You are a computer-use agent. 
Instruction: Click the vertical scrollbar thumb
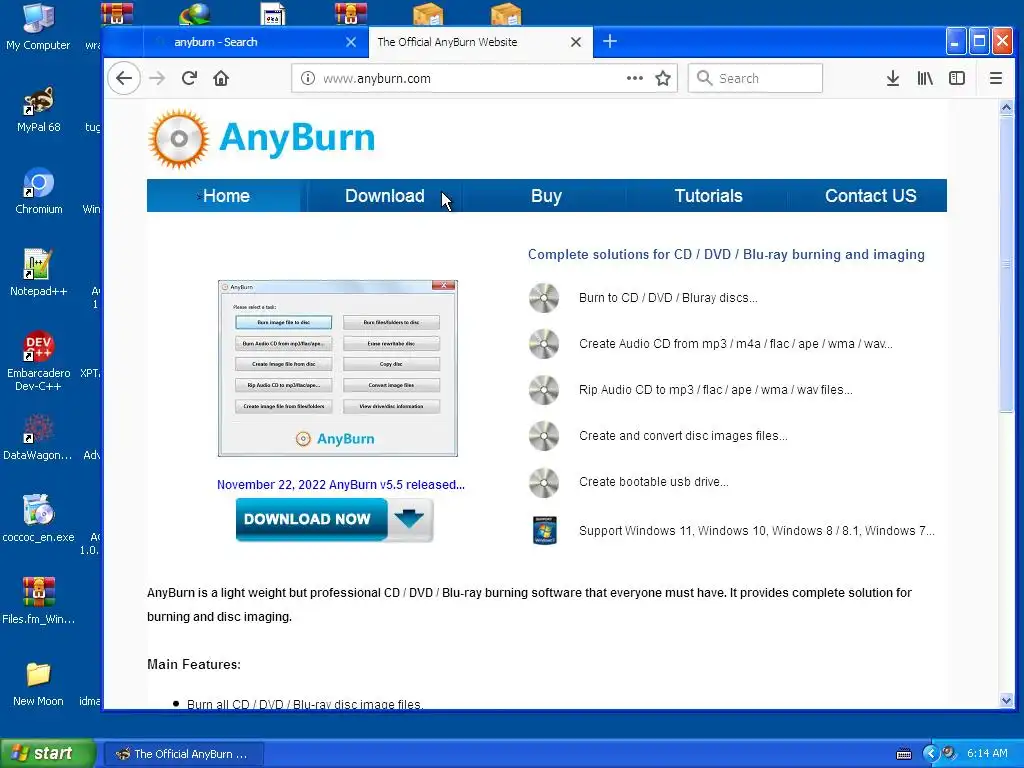click(x=1006, y=264)
